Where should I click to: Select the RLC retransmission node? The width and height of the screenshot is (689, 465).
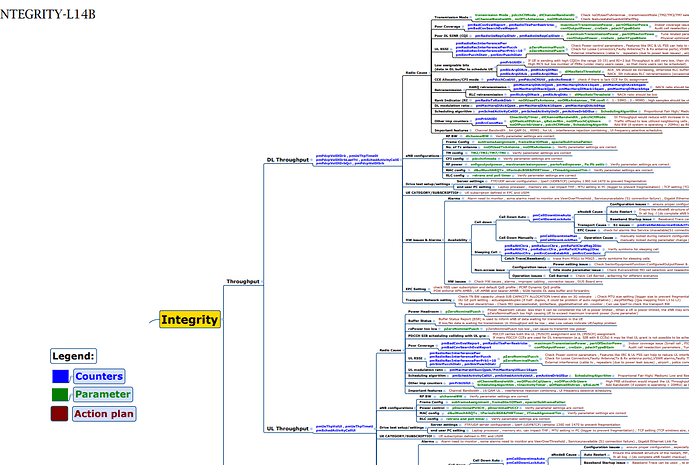pos(484,94)
